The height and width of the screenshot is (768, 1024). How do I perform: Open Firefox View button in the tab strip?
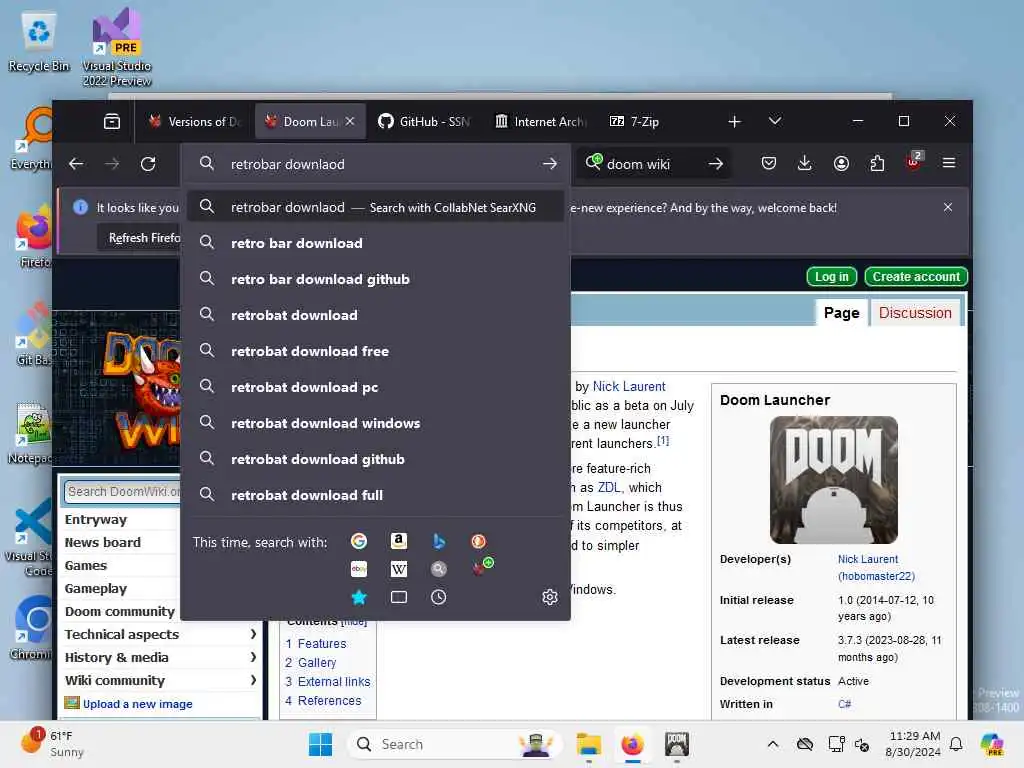(x=112, y=121)
